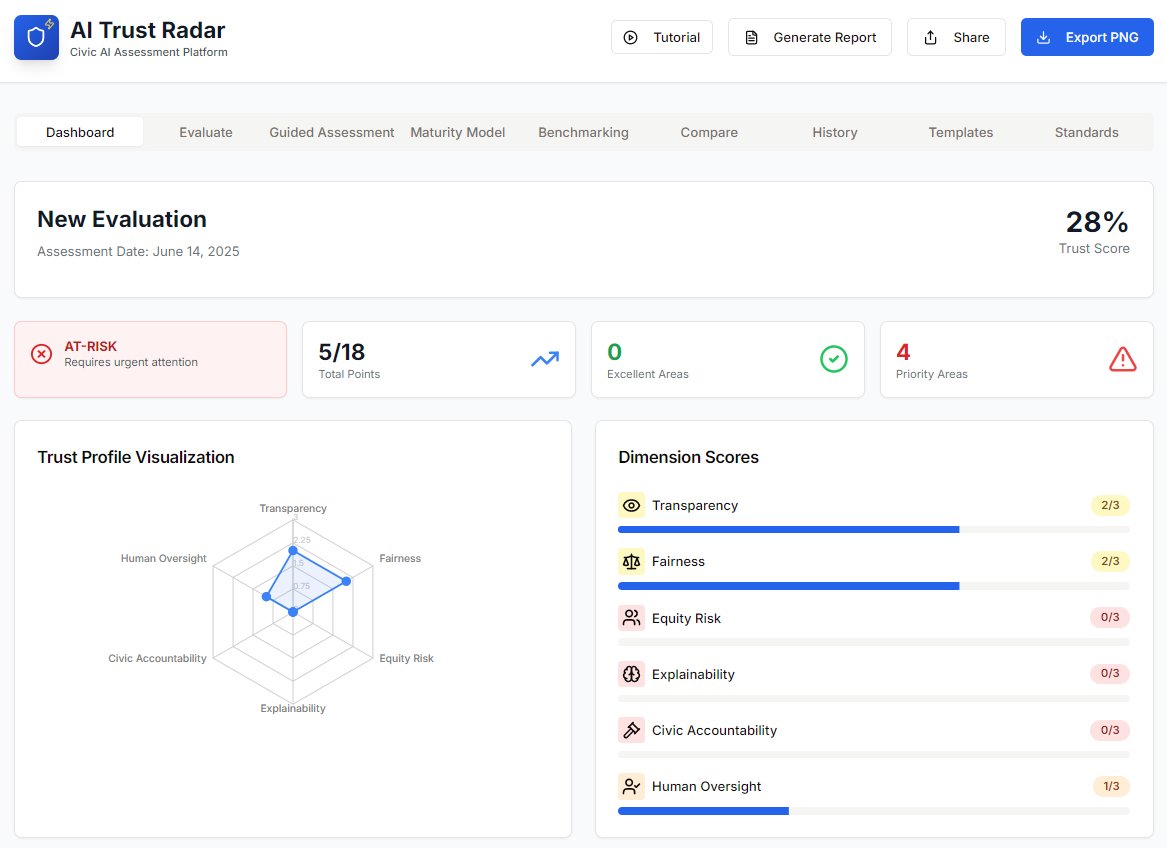Image resolution: width=1167 pixels, height=848 pixels.
Task: View the History tab
Action: [834, 132]
